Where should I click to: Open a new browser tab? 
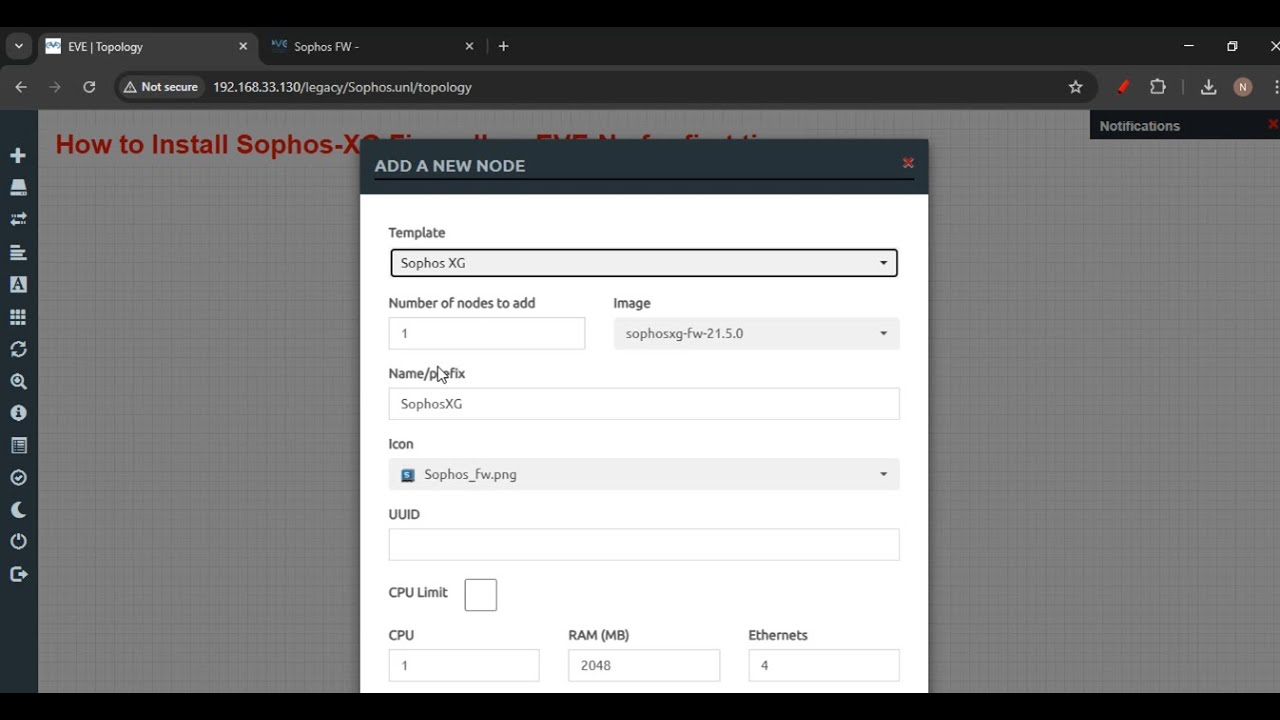503,46
